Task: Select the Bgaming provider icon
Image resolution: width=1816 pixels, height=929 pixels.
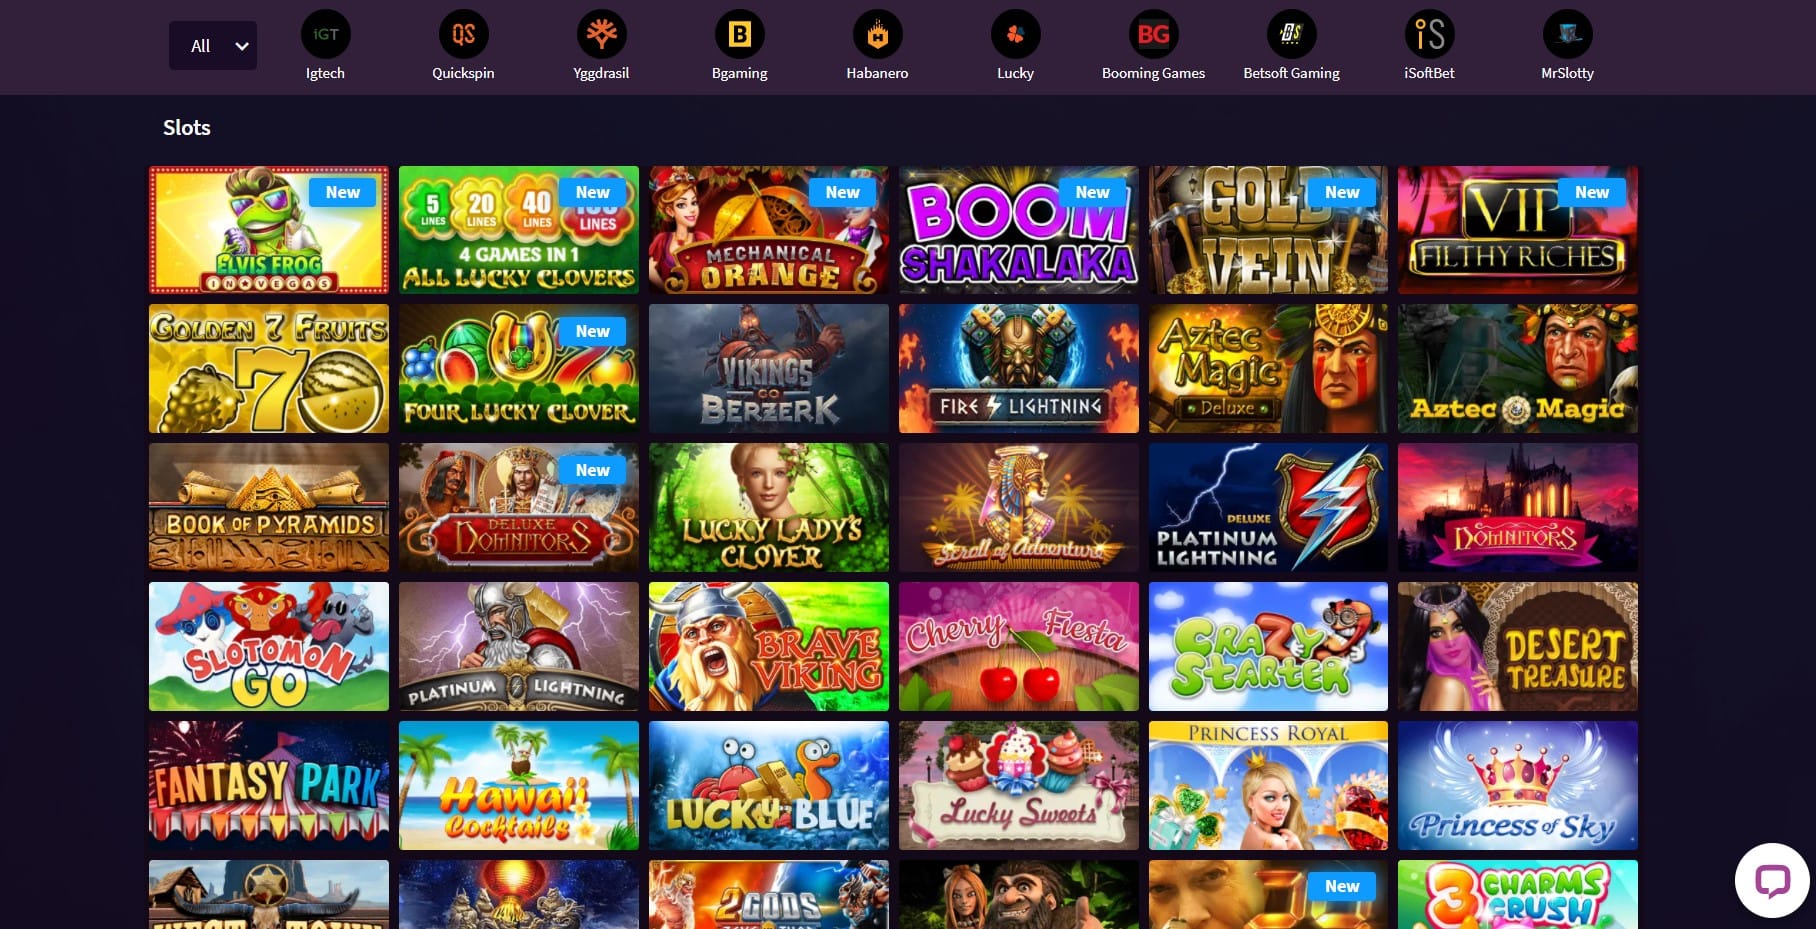Action: click(739, 34)
